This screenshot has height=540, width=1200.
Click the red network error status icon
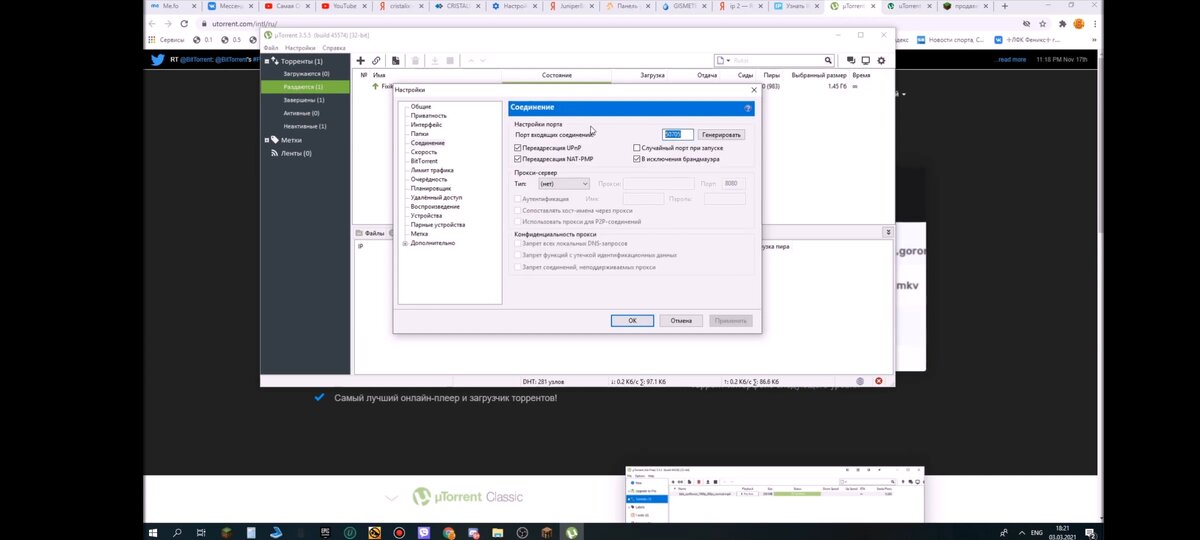879,381
